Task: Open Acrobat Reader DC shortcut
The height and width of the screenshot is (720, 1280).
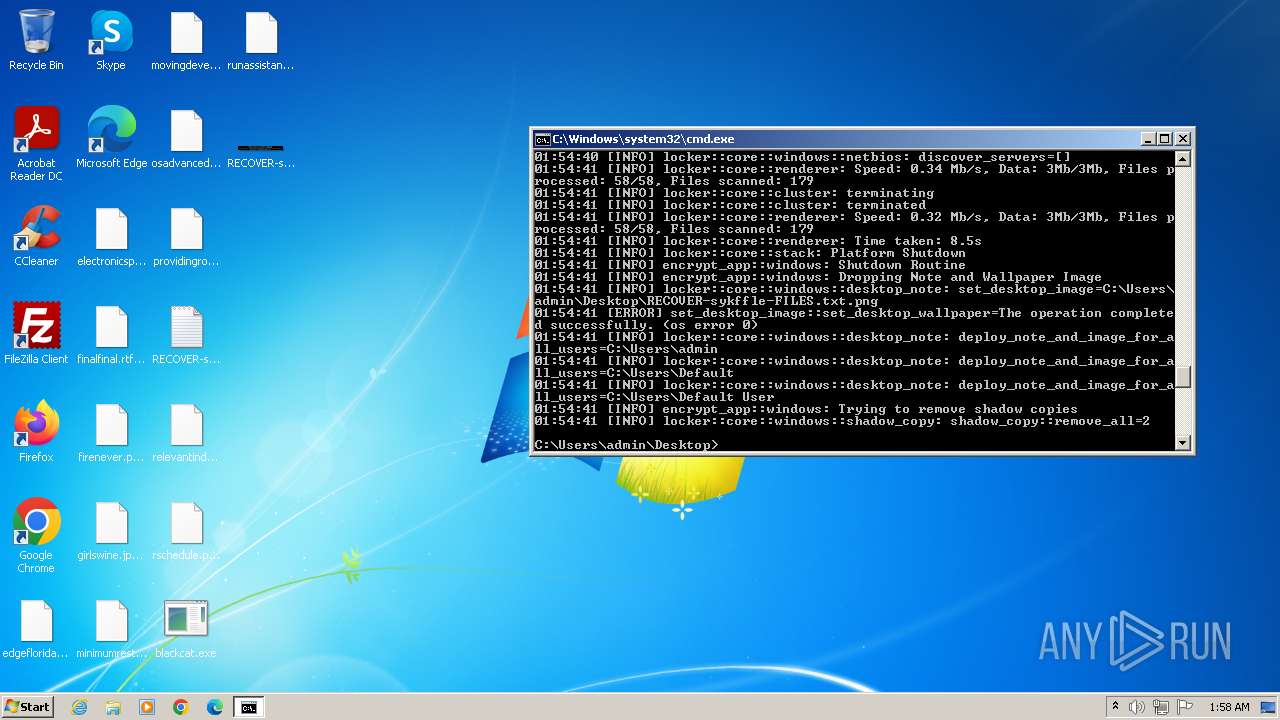Action: tap(36, 144)
